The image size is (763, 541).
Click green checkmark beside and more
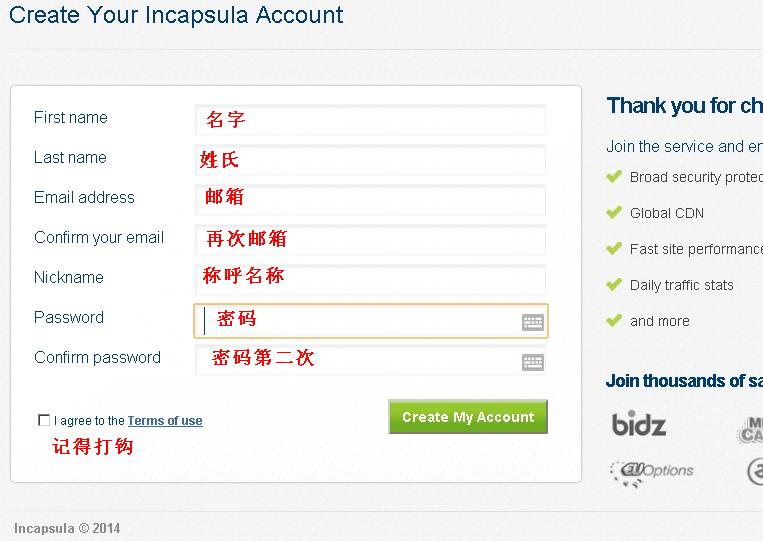(x=614, y=320)
